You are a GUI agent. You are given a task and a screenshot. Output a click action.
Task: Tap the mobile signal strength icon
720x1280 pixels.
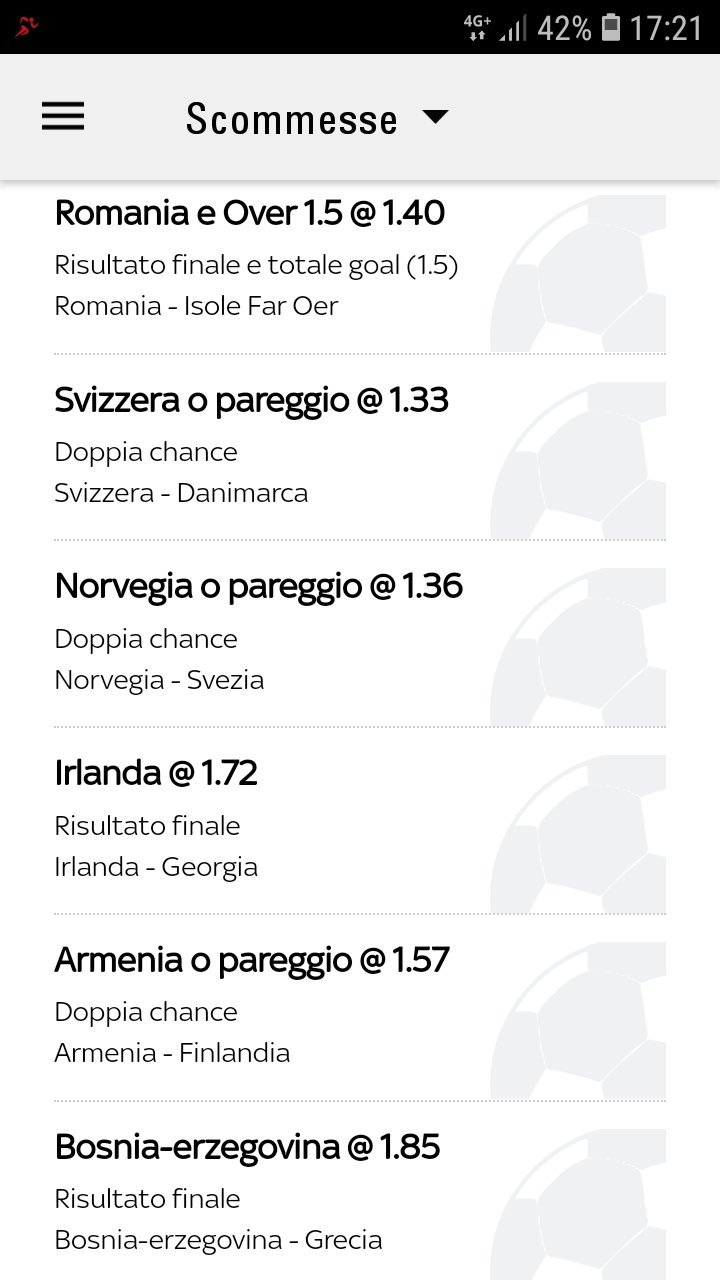(x=513, y=29)
